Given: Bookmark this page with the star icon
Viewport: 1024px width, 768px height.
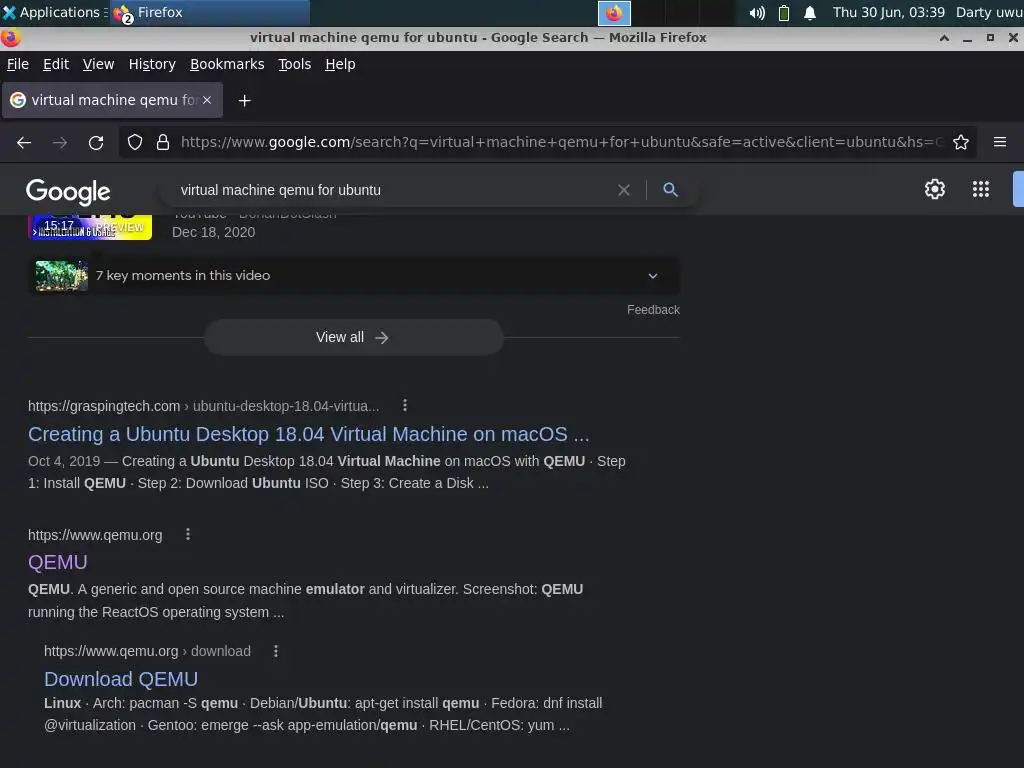Looking at the screenshot, I should click(x=961, y=142).
